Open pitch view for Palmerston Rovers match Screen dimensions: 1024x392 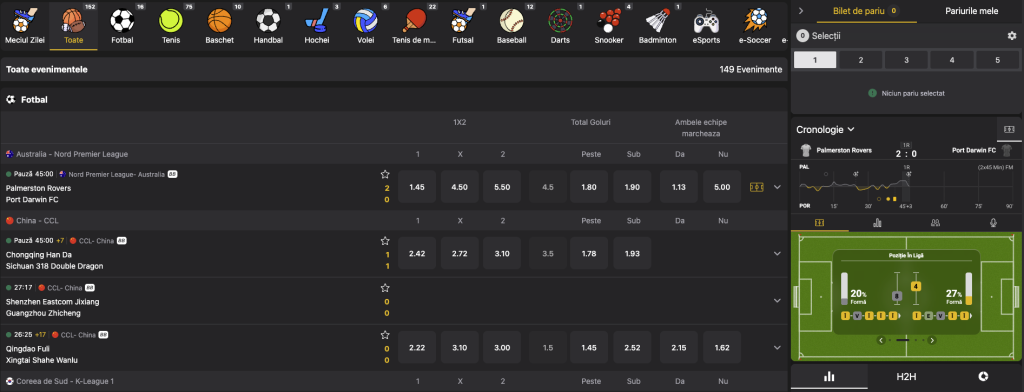[756, 187]
